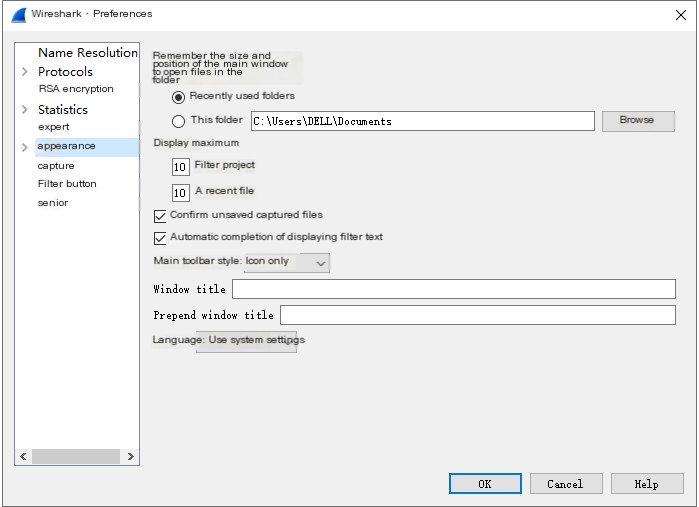Click tree scrollbar right arrow
Screen dimensions: 699x507
(x=130, y=456)
